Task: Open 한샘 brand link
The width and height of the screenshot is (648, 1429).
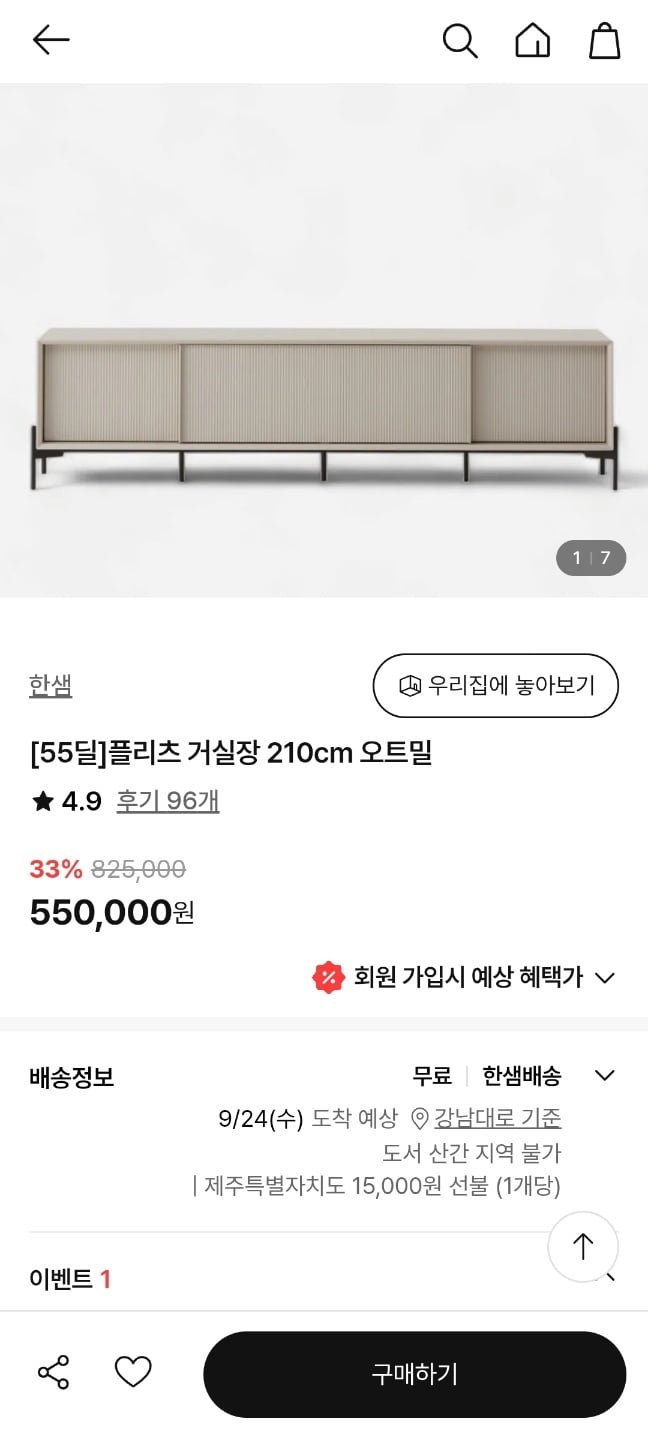Action: pos(51,685)
